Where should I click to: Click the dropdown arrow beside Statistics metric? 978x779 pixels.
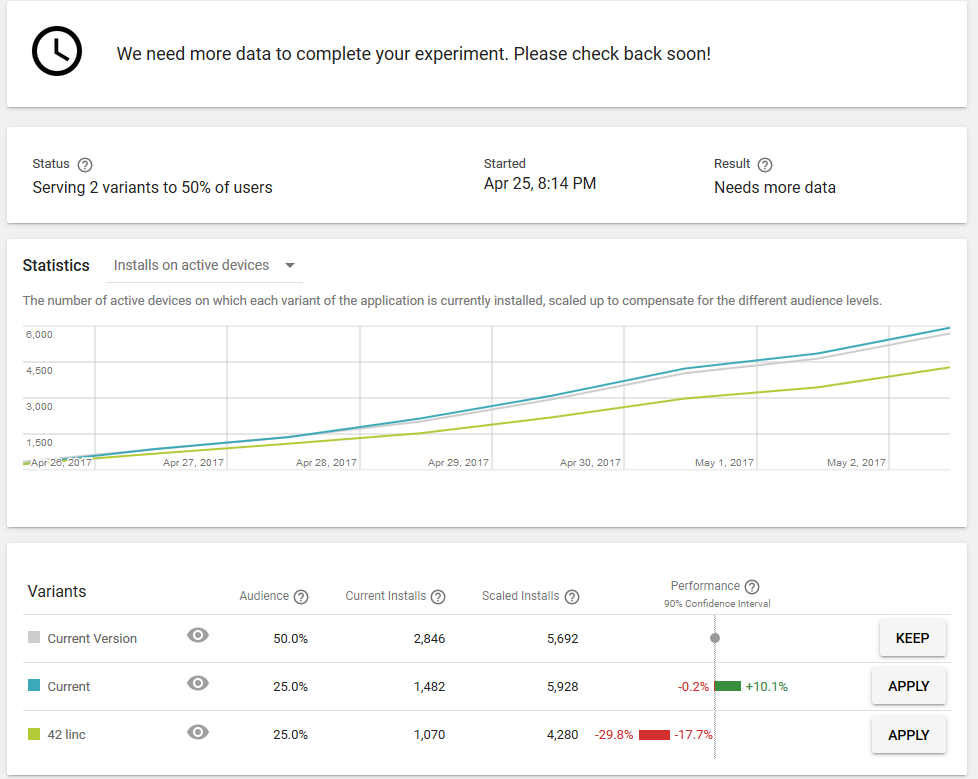pos(290,266)
